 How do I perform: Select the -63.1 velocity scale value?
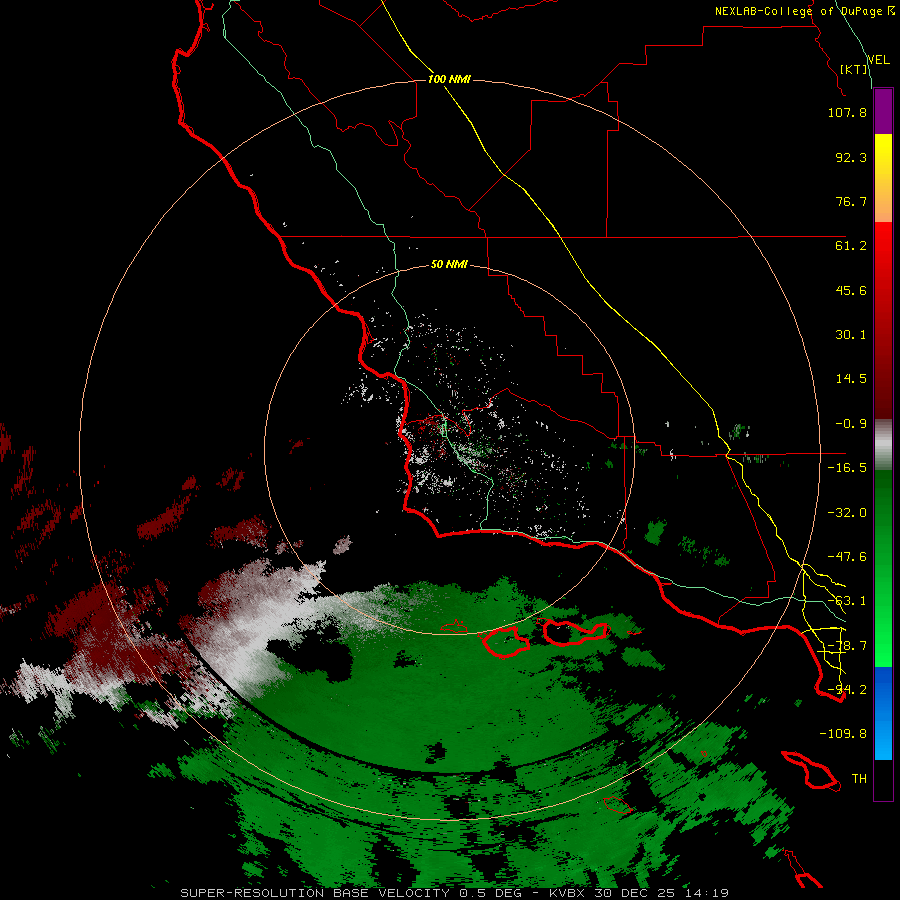tap(847, 601)
